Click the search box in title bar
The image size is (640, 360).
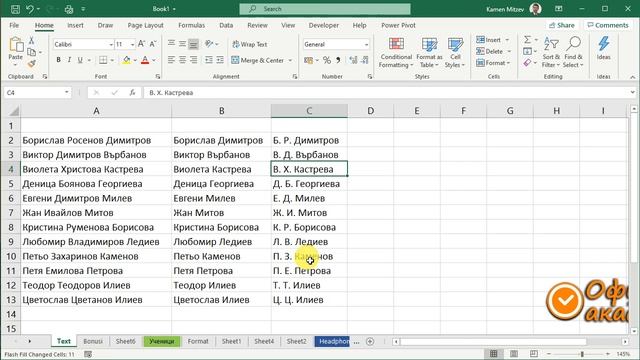[325, 9]
